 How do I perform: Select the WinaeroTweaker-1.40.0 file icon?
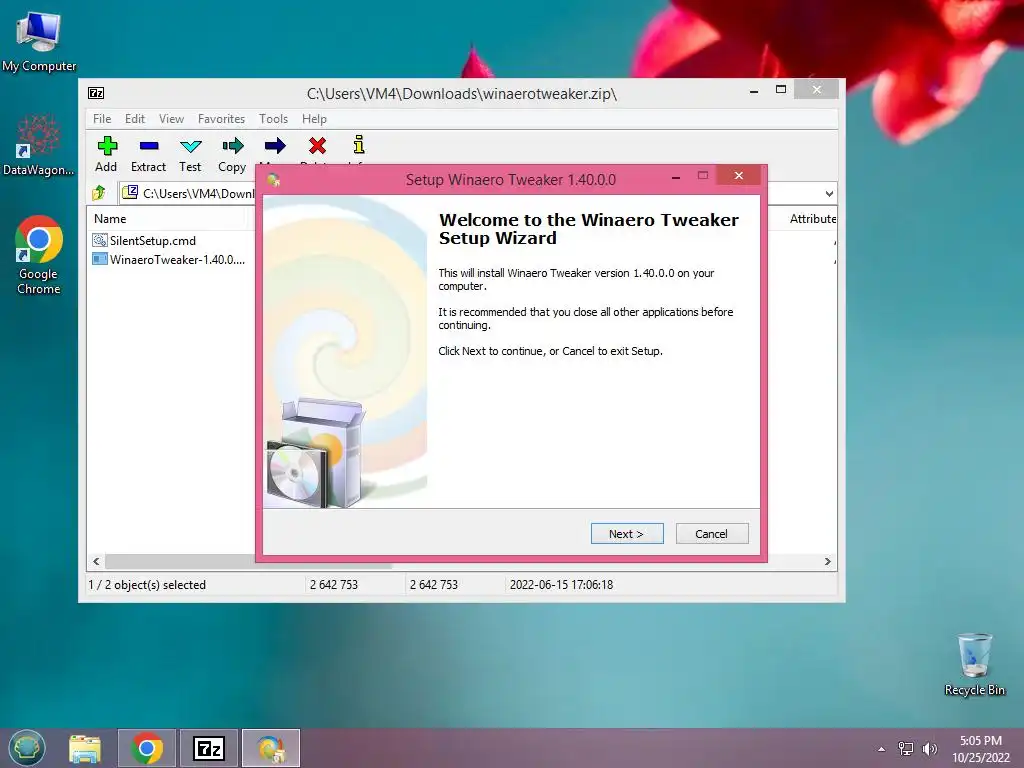click(x=100, y=259)
